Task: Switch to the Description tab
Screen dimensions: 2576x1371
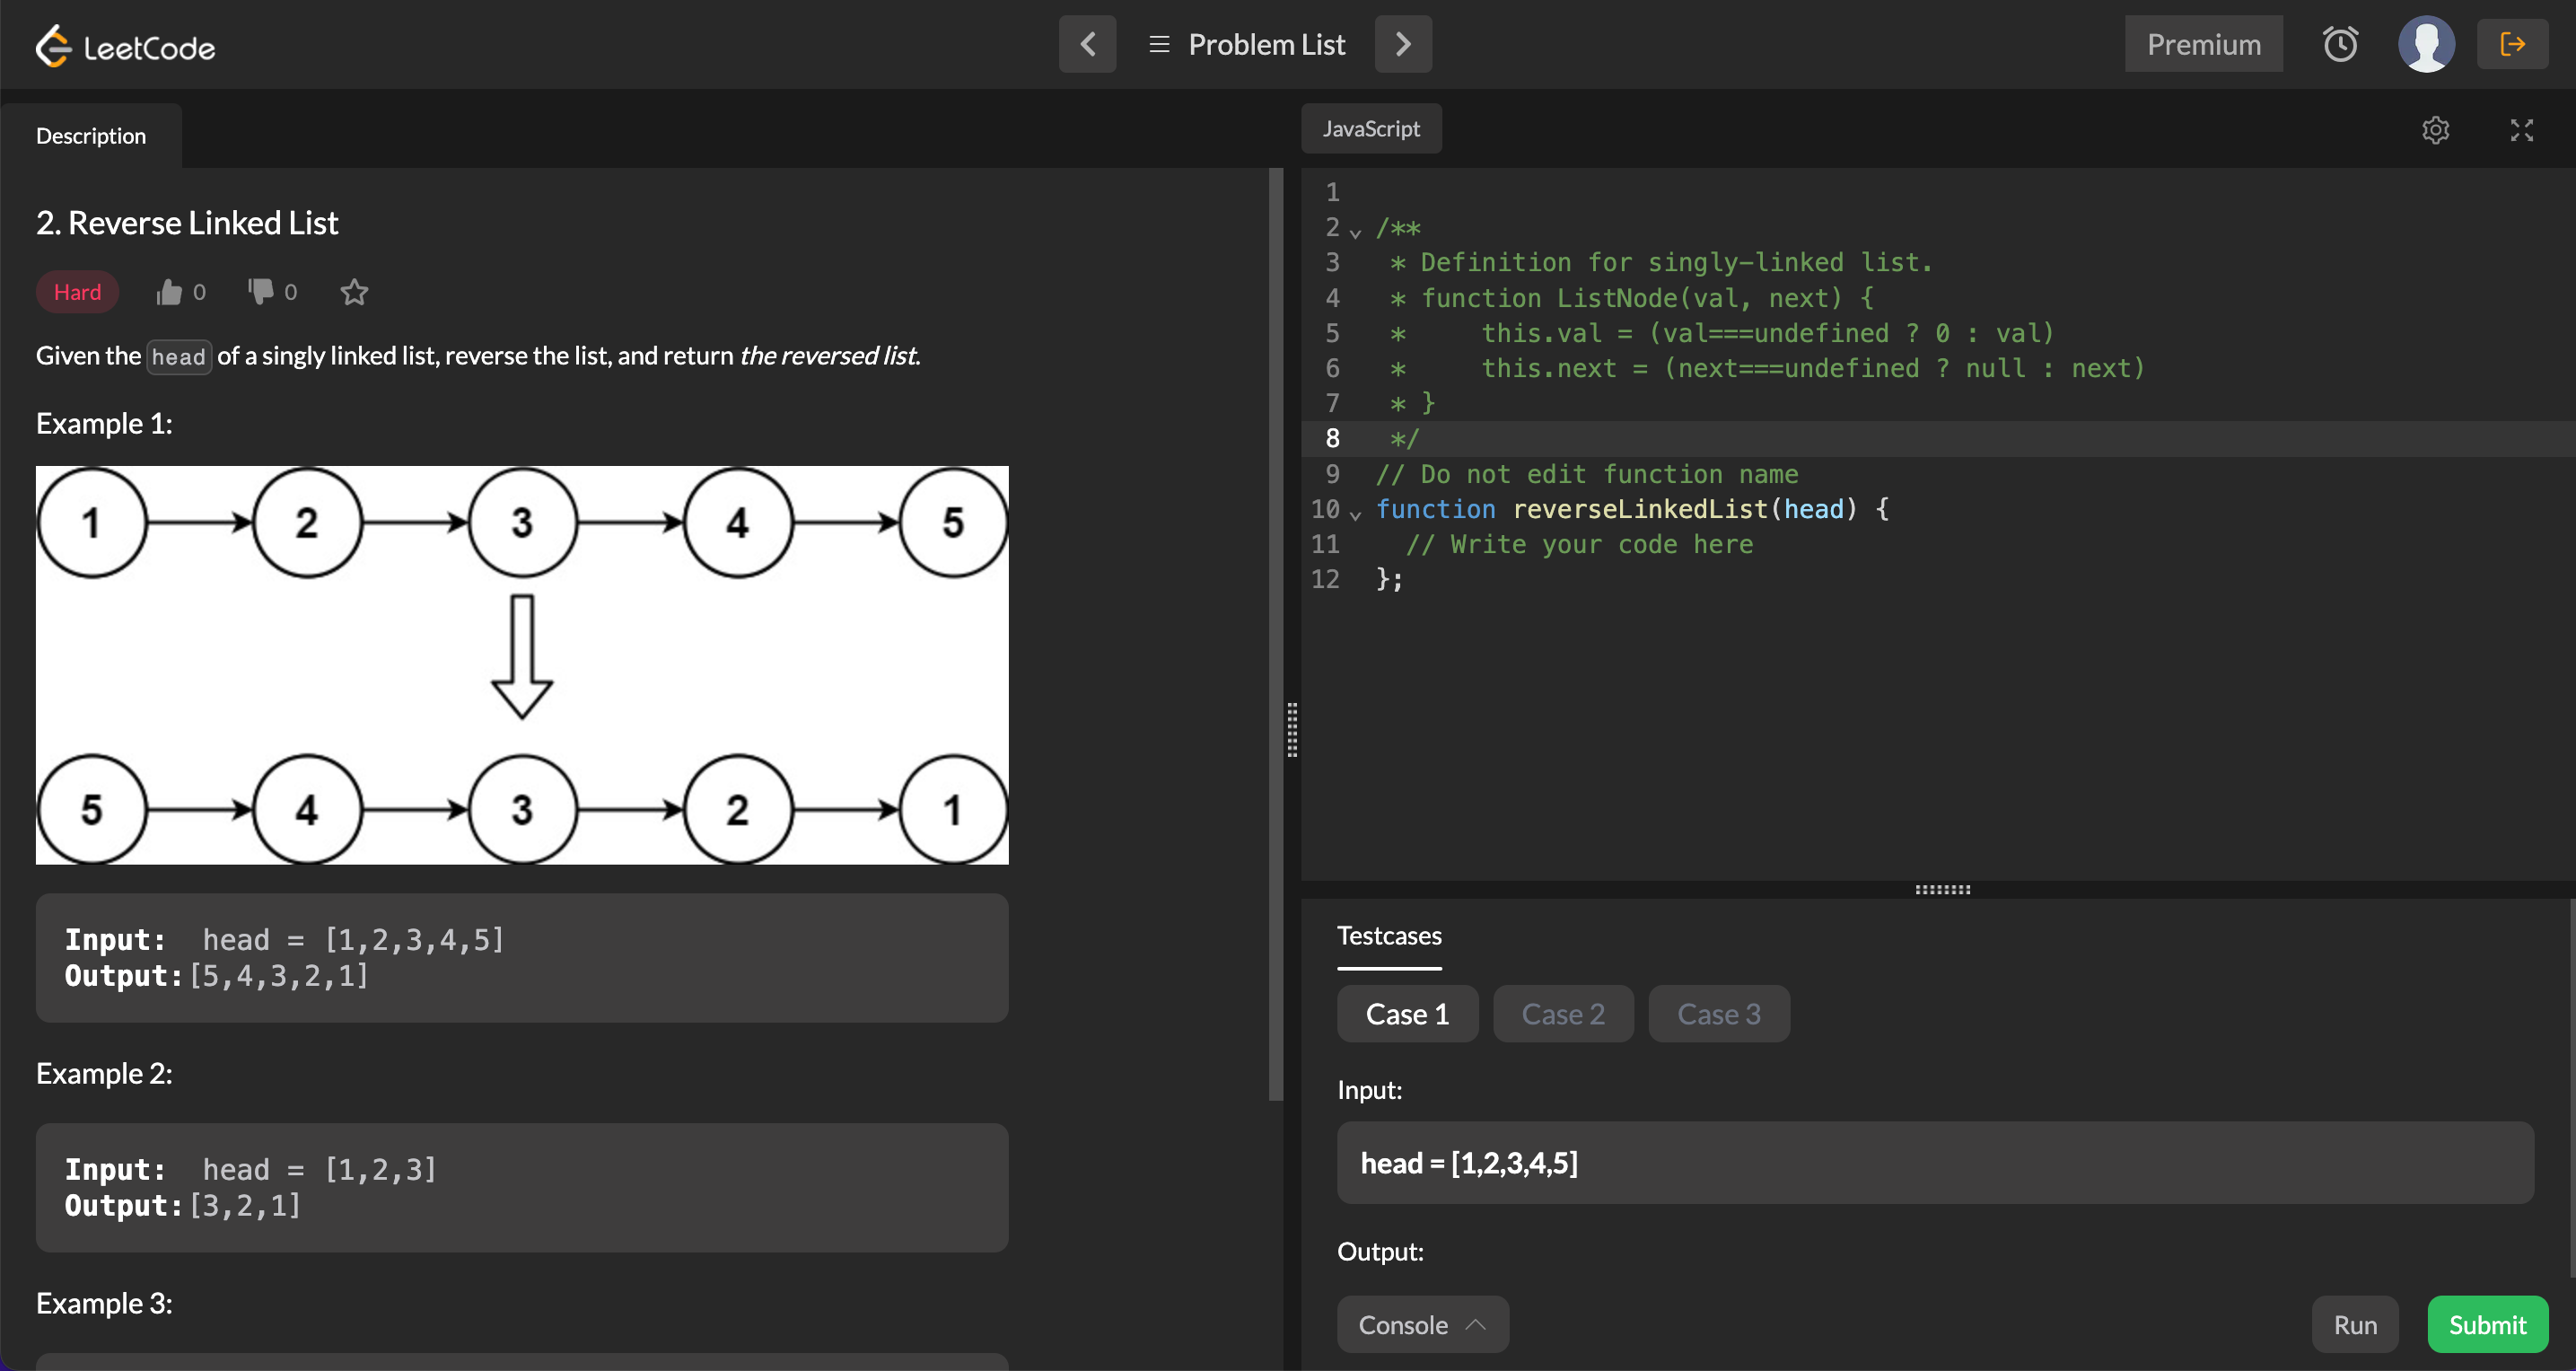Action: tap(91, 136)
